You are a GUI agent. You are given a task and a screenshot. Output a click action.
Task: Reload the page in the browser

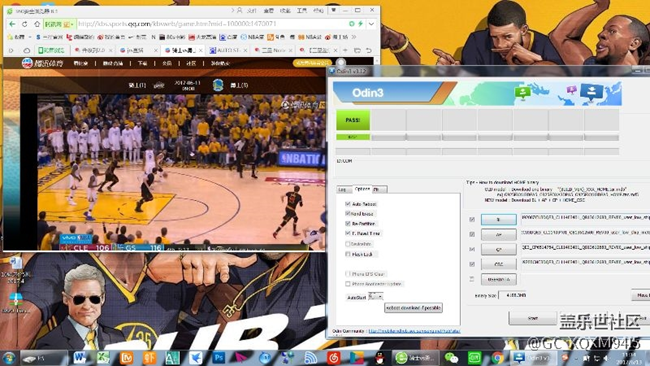(x=24, y=24)
